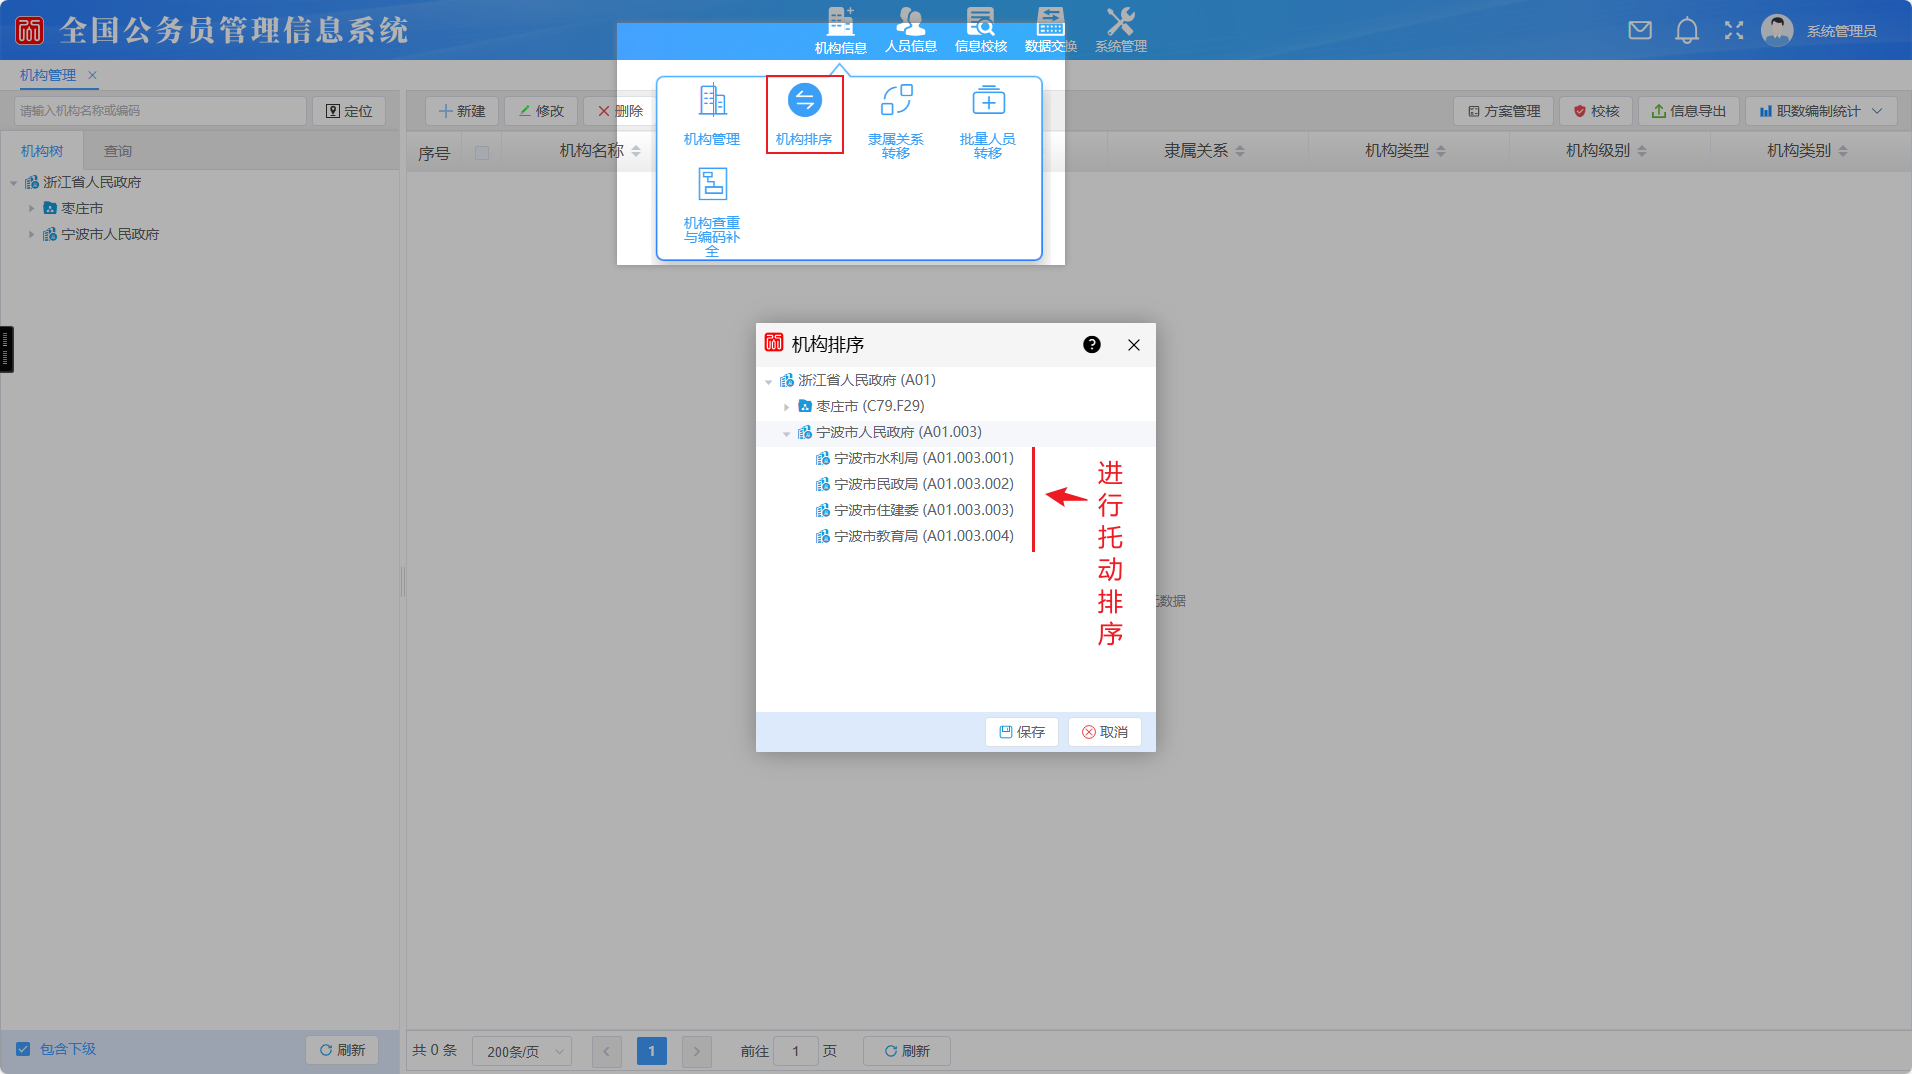Open 机构管理 building icon
The width and height of the screenshot is (1912, 1074).
point(712,101)
